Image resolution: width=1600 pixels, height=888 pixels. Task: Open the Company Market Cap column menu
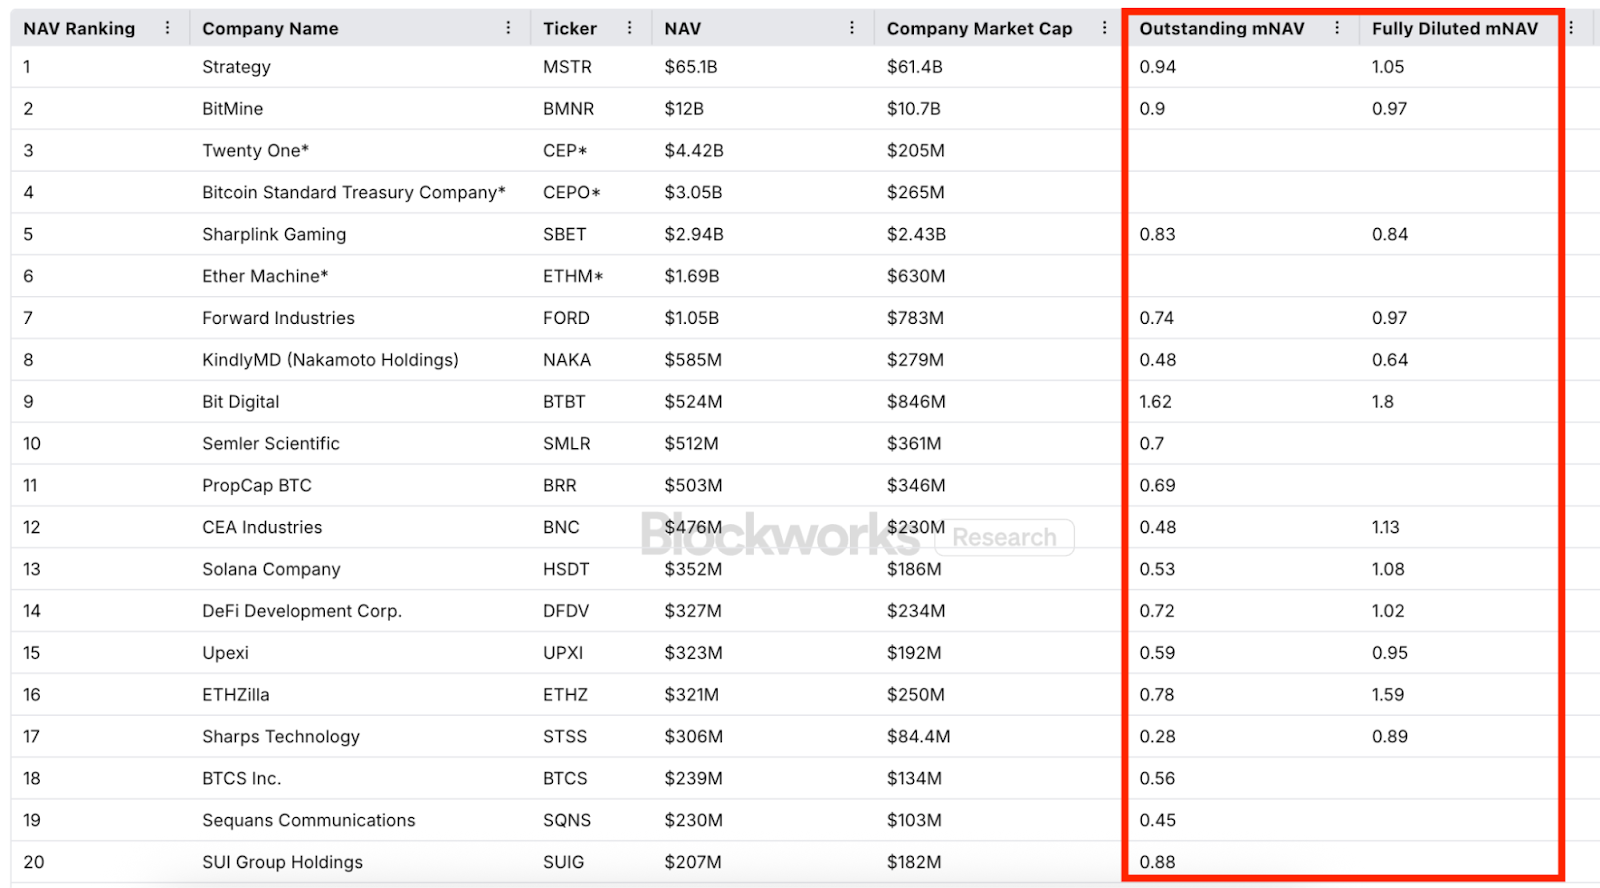pyautogui.click(x=1104, y=28)
